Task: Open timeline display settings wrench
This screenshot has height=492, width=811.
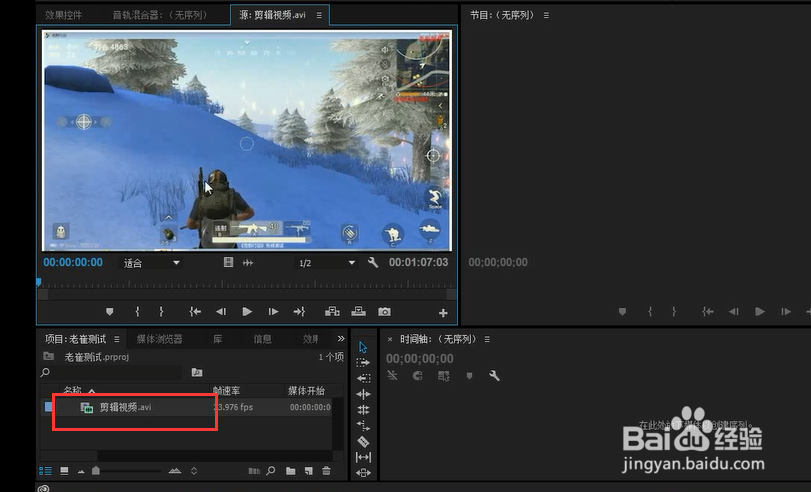Action: pyautogui.click(x=494, y=376)
